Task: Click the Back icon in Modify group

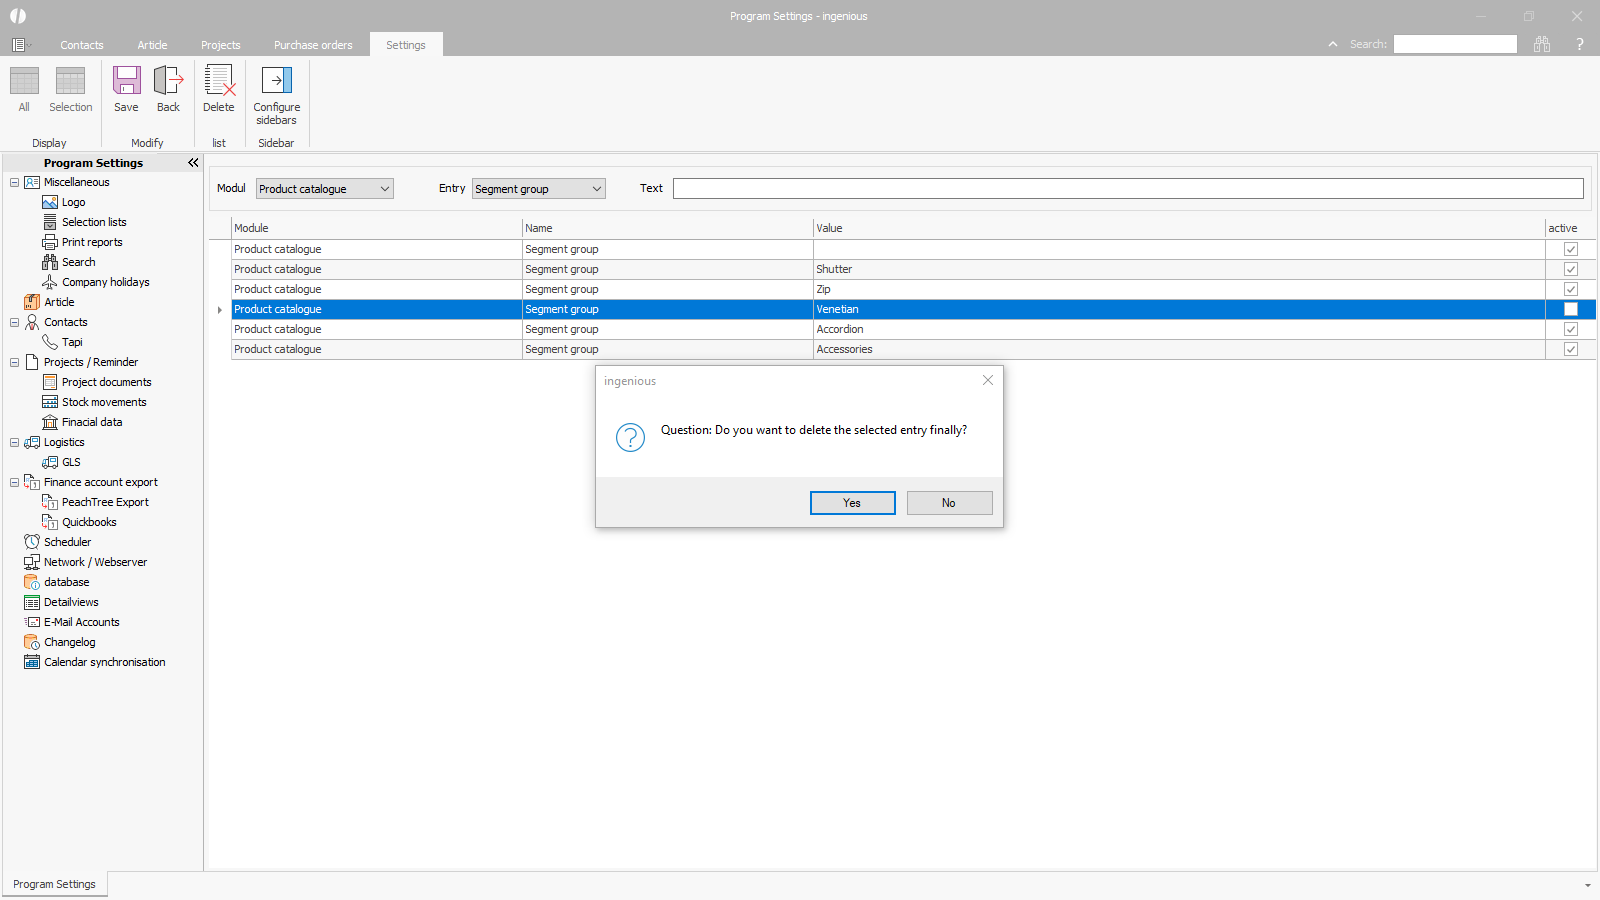Action: click(168, 89)
